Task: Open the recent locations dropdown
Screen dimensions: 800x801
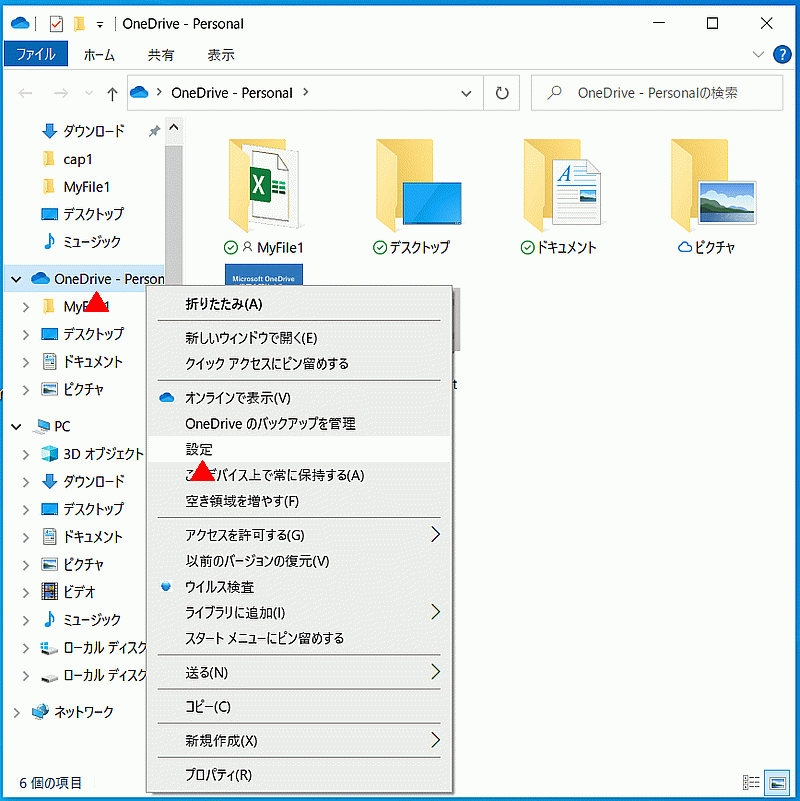Action: (89, 93)
